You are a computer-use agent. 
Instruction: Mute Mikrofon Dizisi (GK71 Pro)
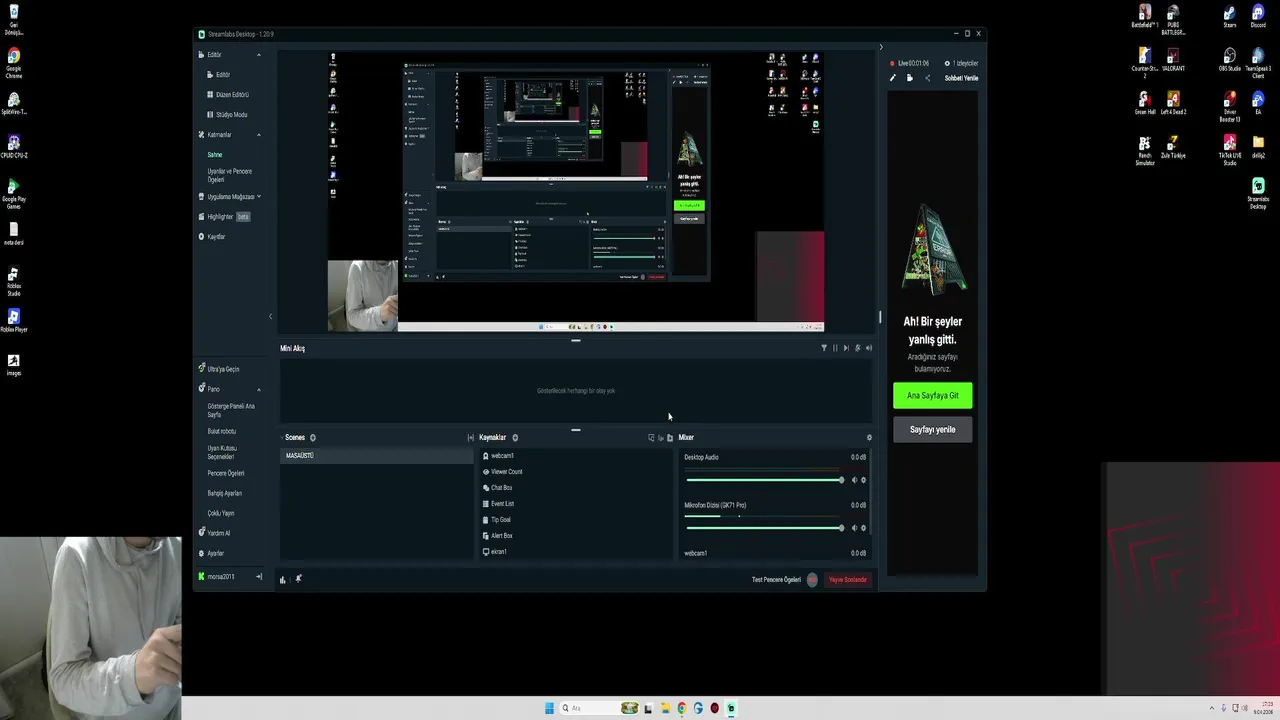[854, 528]
